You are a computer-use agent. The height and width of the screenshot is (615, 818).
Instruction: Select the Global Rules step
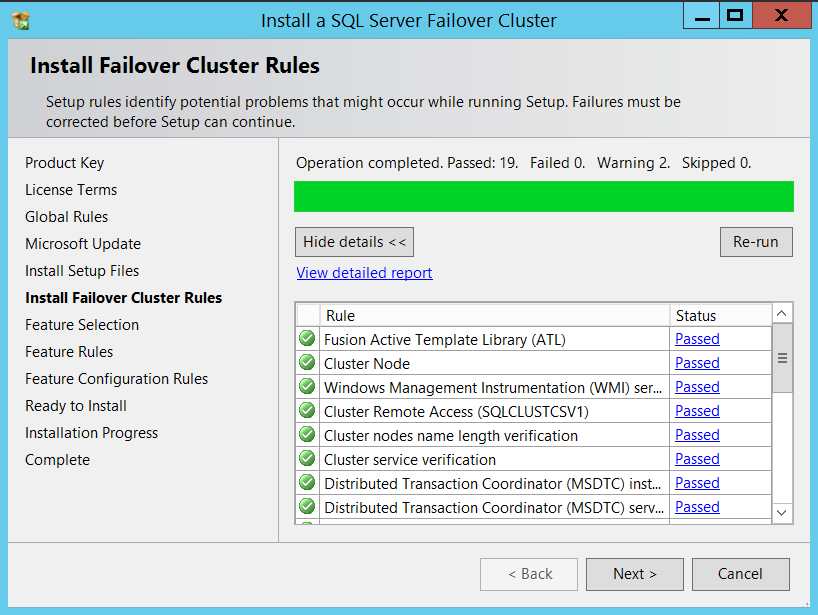67,217
